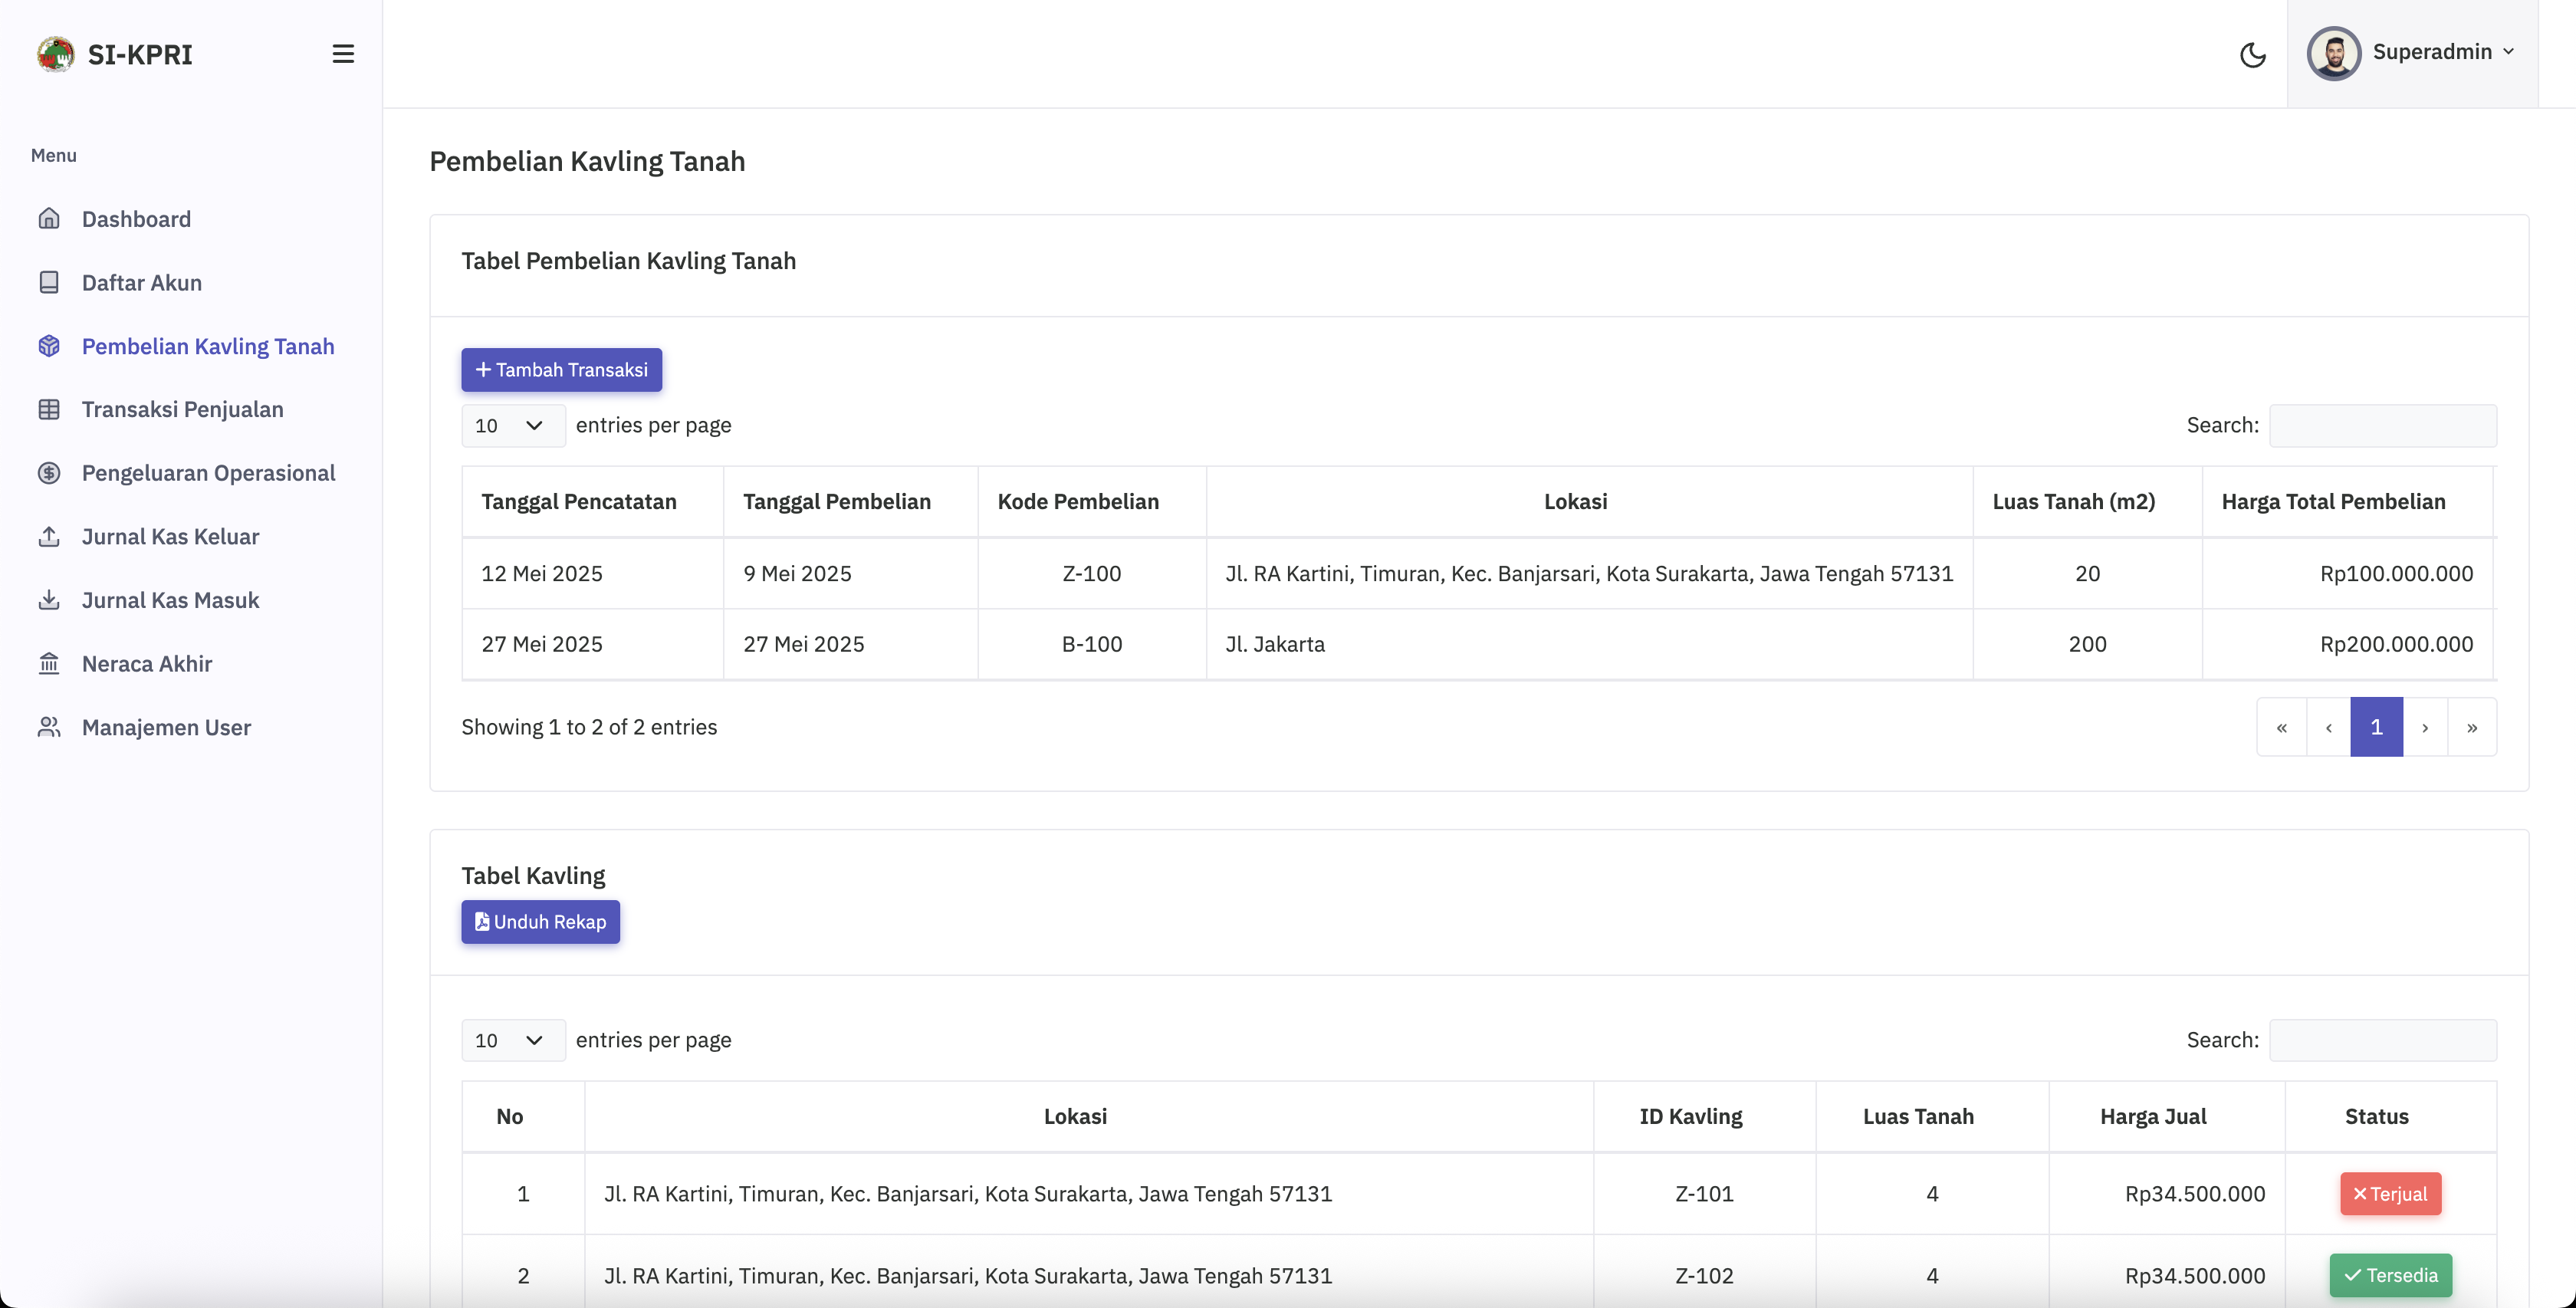Click Pengeluaran Operasional dollar icon
The height and width of the screenshot is (1308, 2576).
[x=49, y=473]
